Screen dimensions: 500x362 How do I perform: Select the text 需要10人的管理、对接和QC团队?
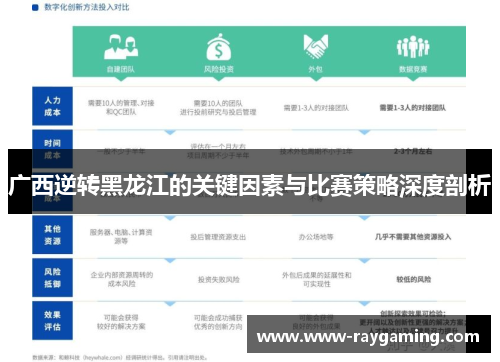click(121, 107)
